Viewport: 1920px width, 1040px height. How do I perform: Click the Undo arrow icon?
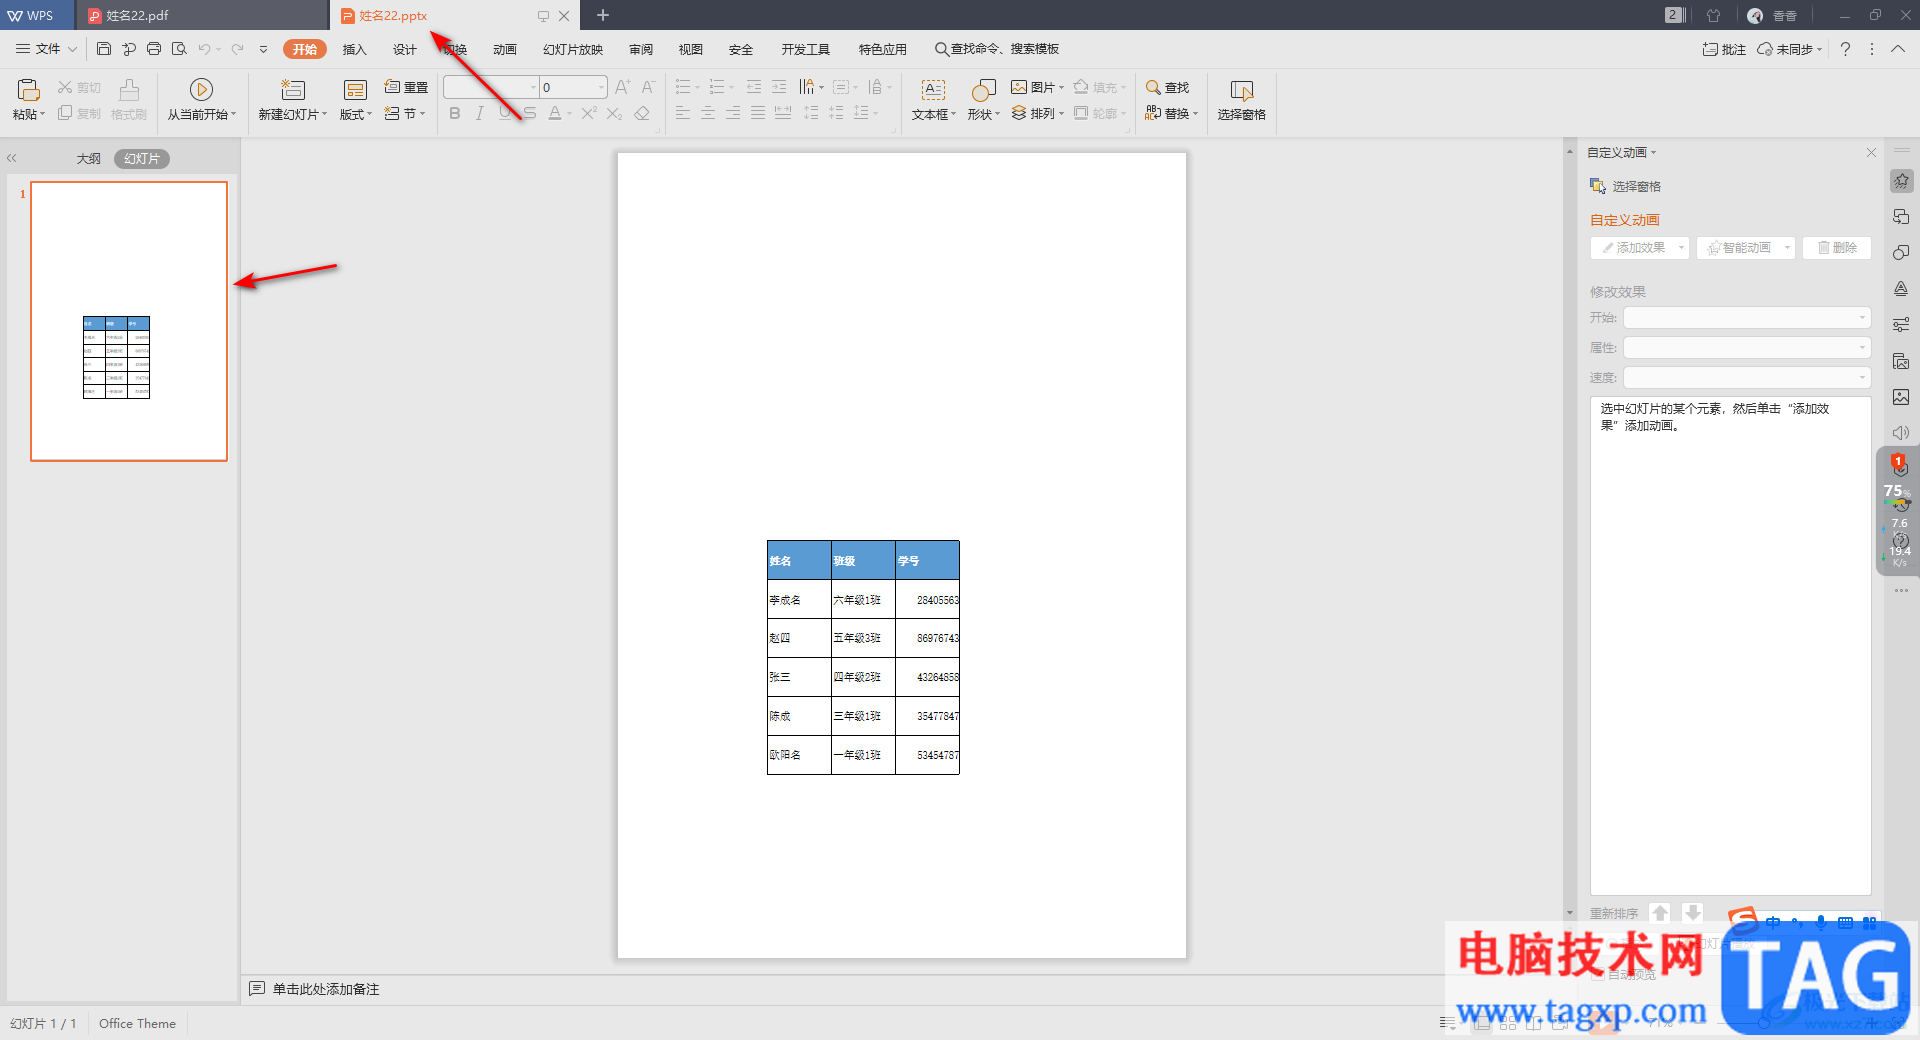pos(204,49)
